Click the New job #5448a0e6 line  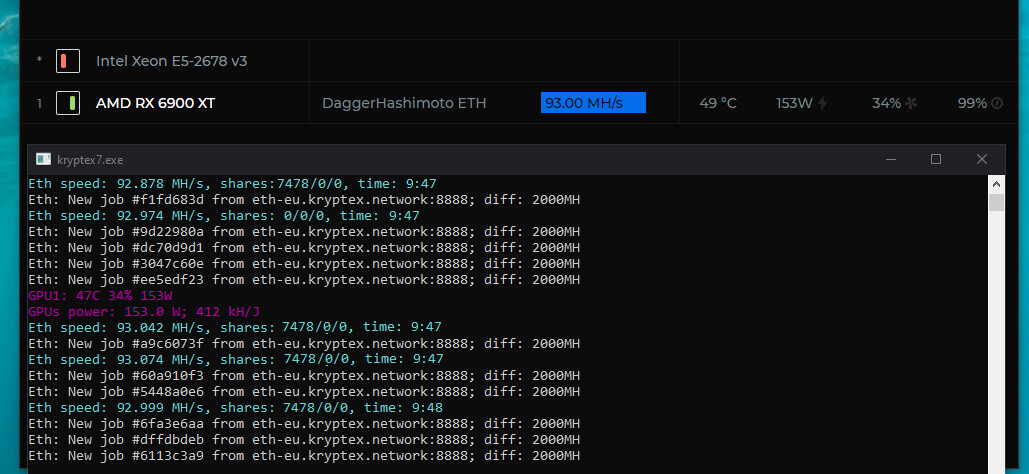[x=304, y=391]
